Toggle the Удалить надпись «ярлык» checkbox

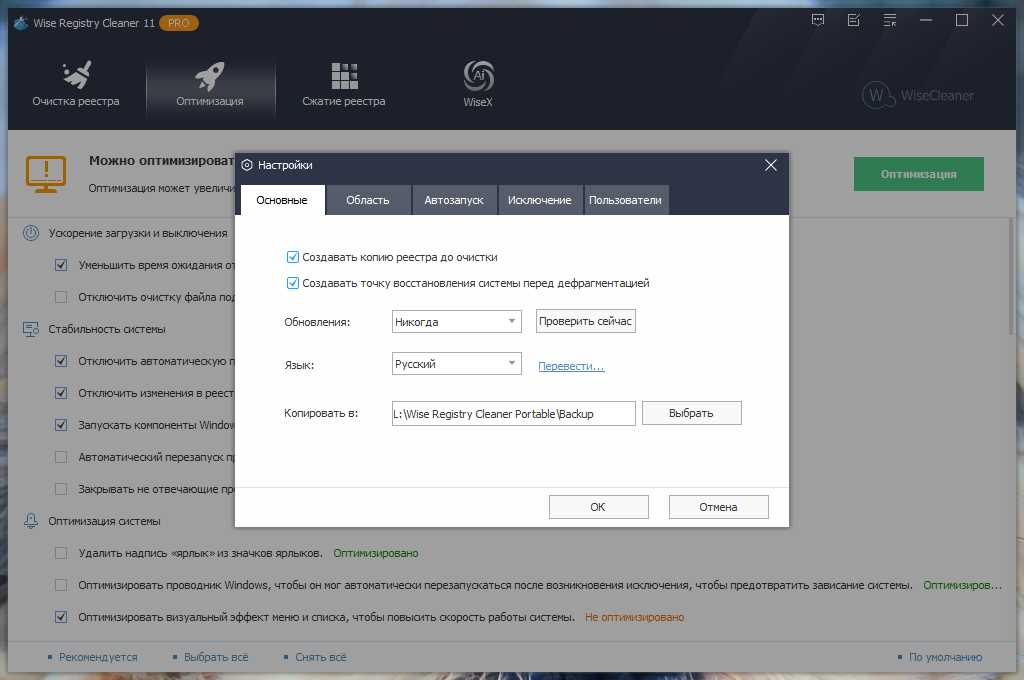pos(61,553)
